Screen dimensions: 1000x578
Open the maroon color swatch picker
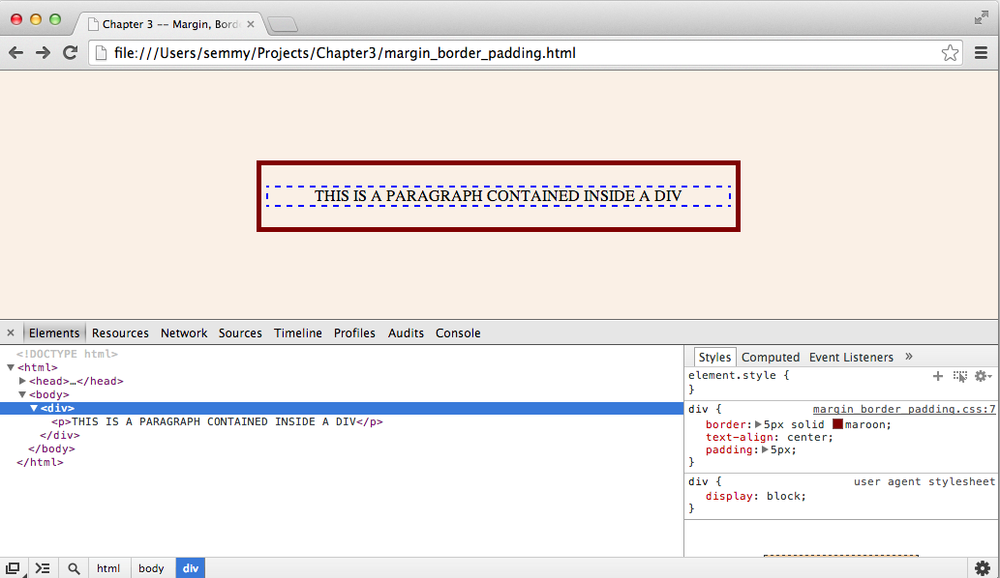pyautogui.click(x=837, y=424)
